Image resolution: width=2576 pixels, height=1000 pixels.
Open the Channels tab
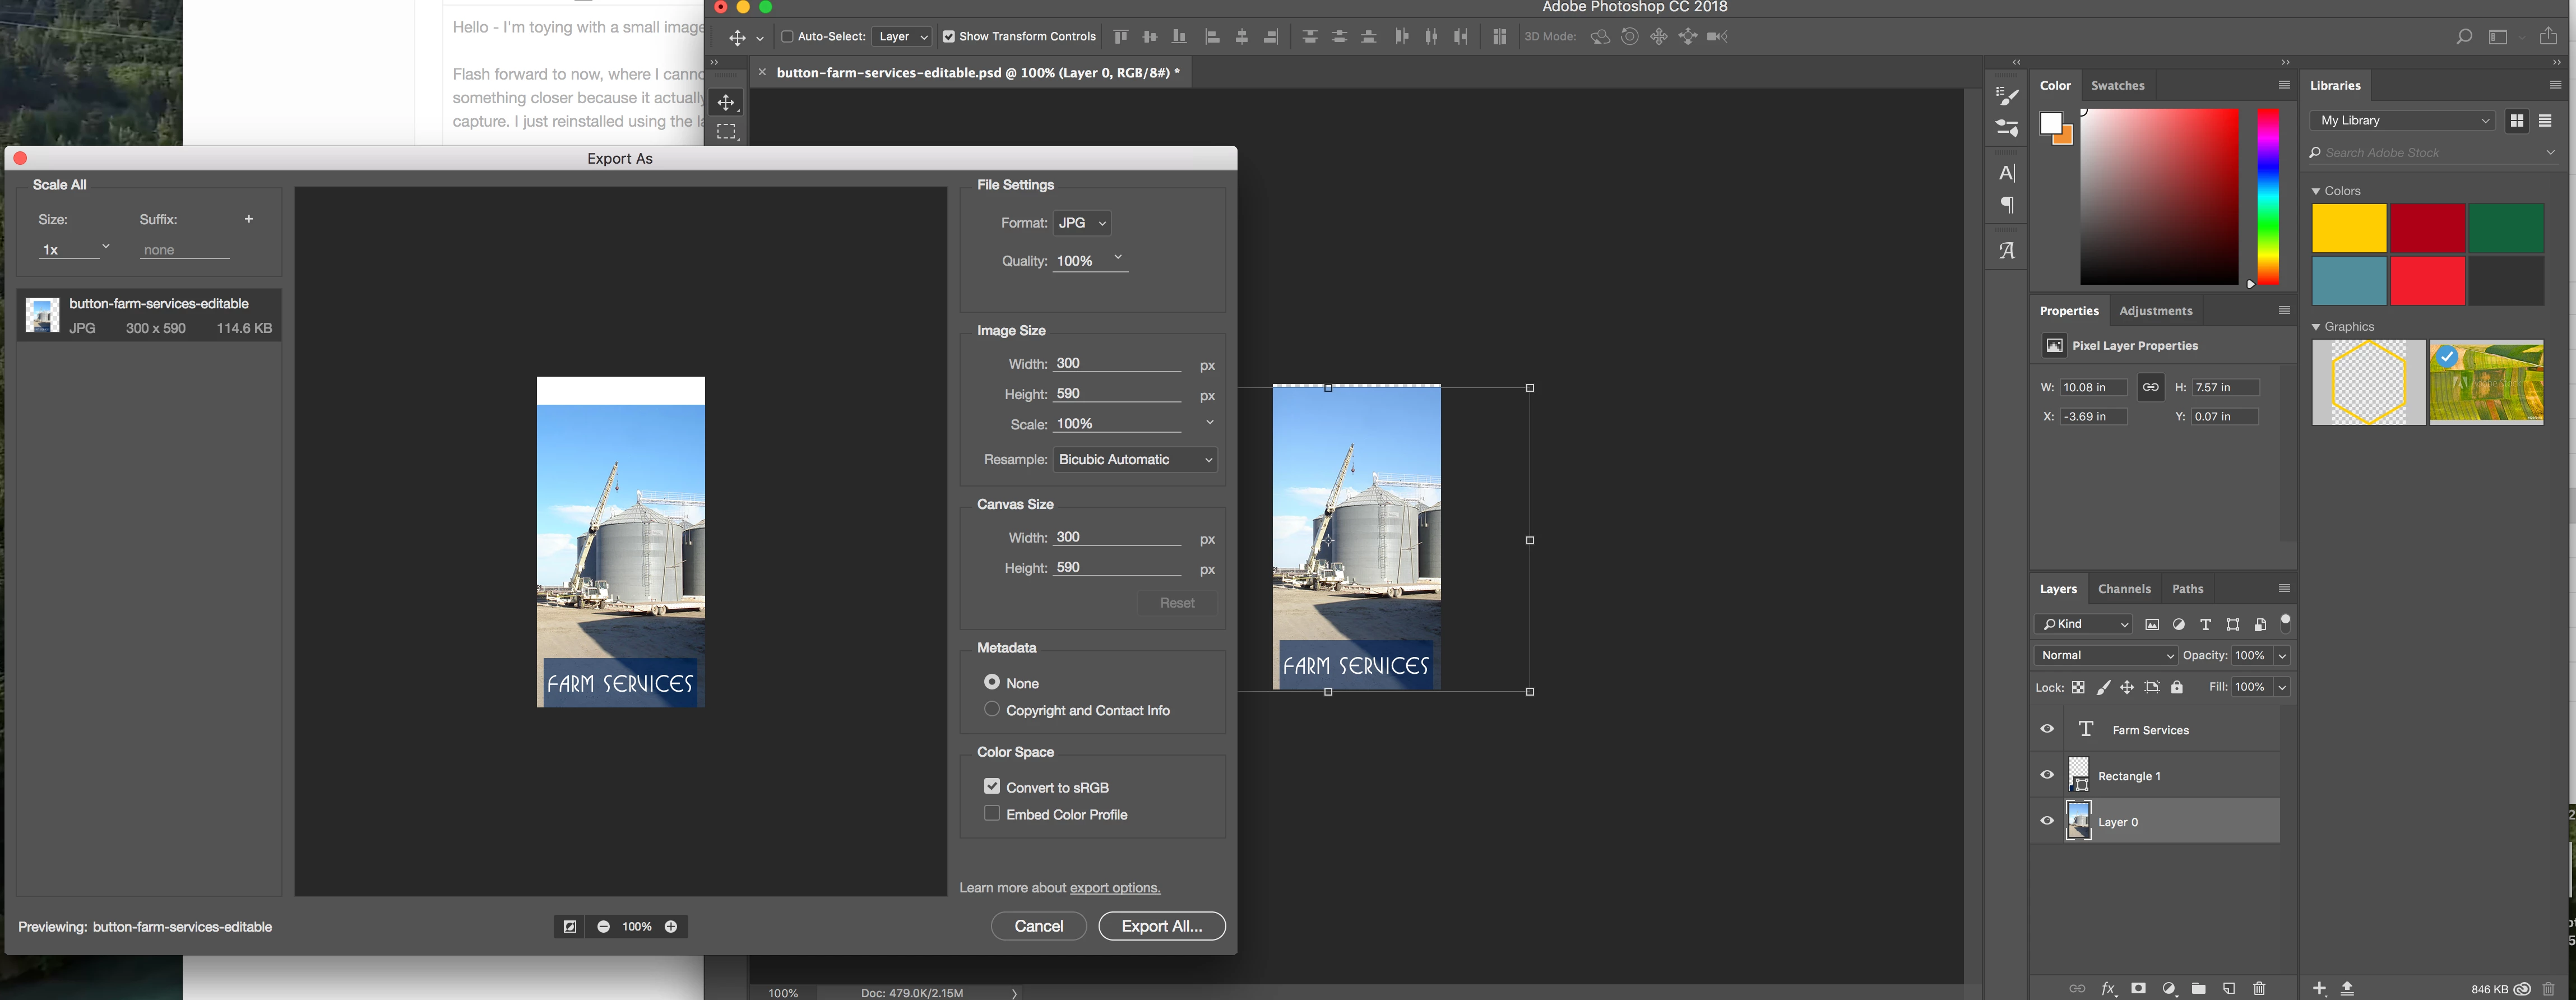(2124, 589)
